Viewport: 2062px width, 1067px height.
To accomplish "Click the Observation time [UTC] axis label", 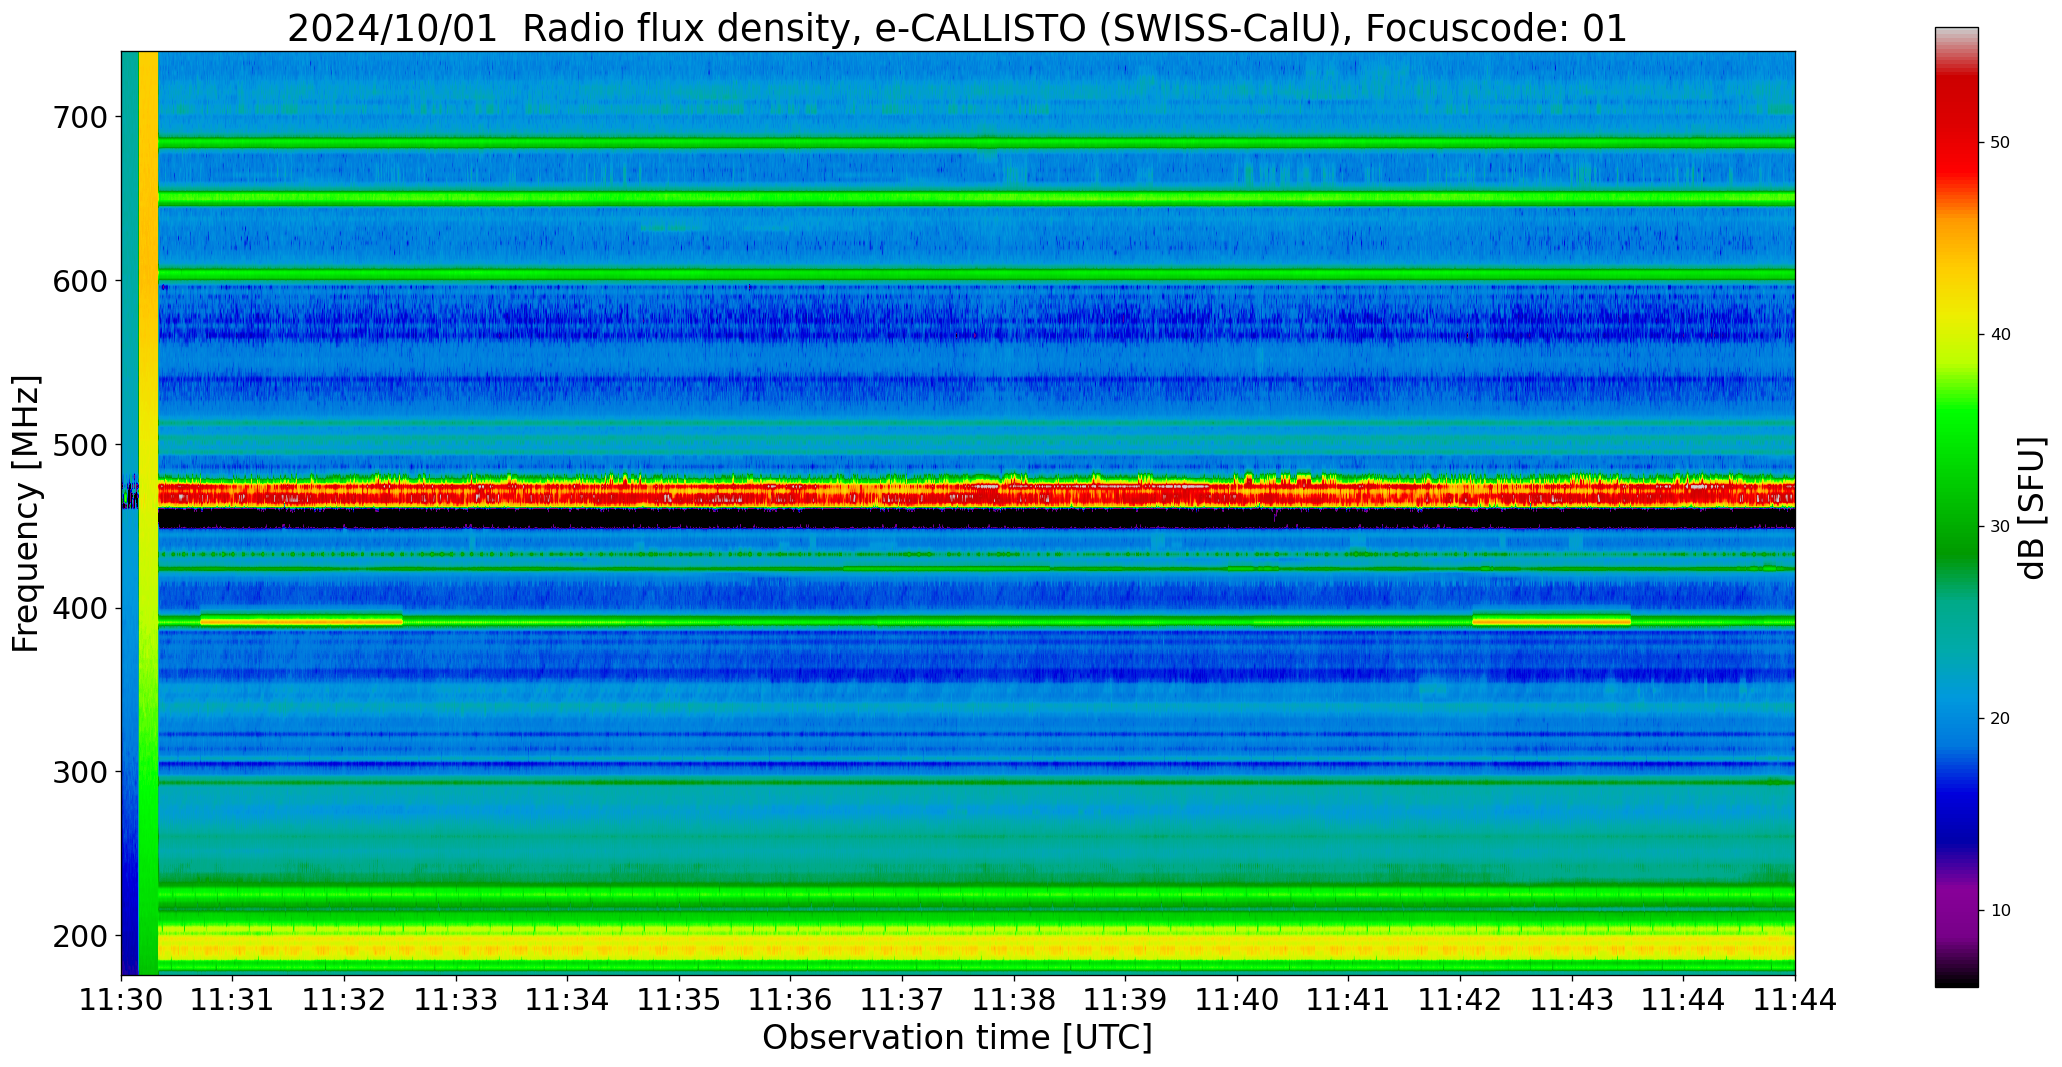I will (x=957, y=1037).
